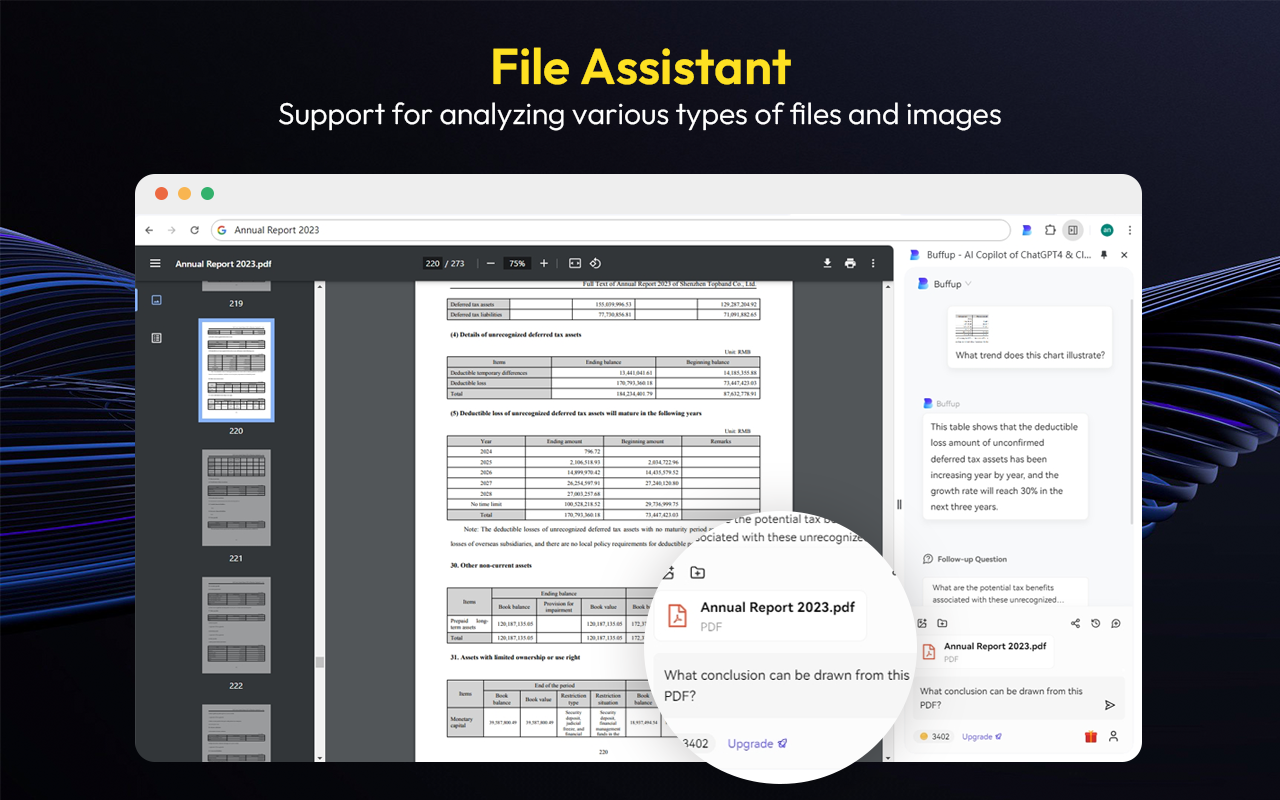Pin the Buffup side panel
The width and height of the screenshot is (1280, 800).
[x=1104, y=255]
